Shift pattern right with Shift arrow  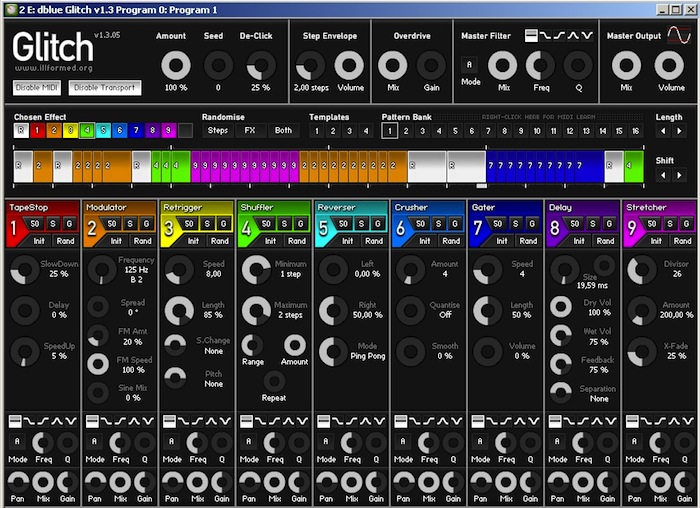coord(679,175)
